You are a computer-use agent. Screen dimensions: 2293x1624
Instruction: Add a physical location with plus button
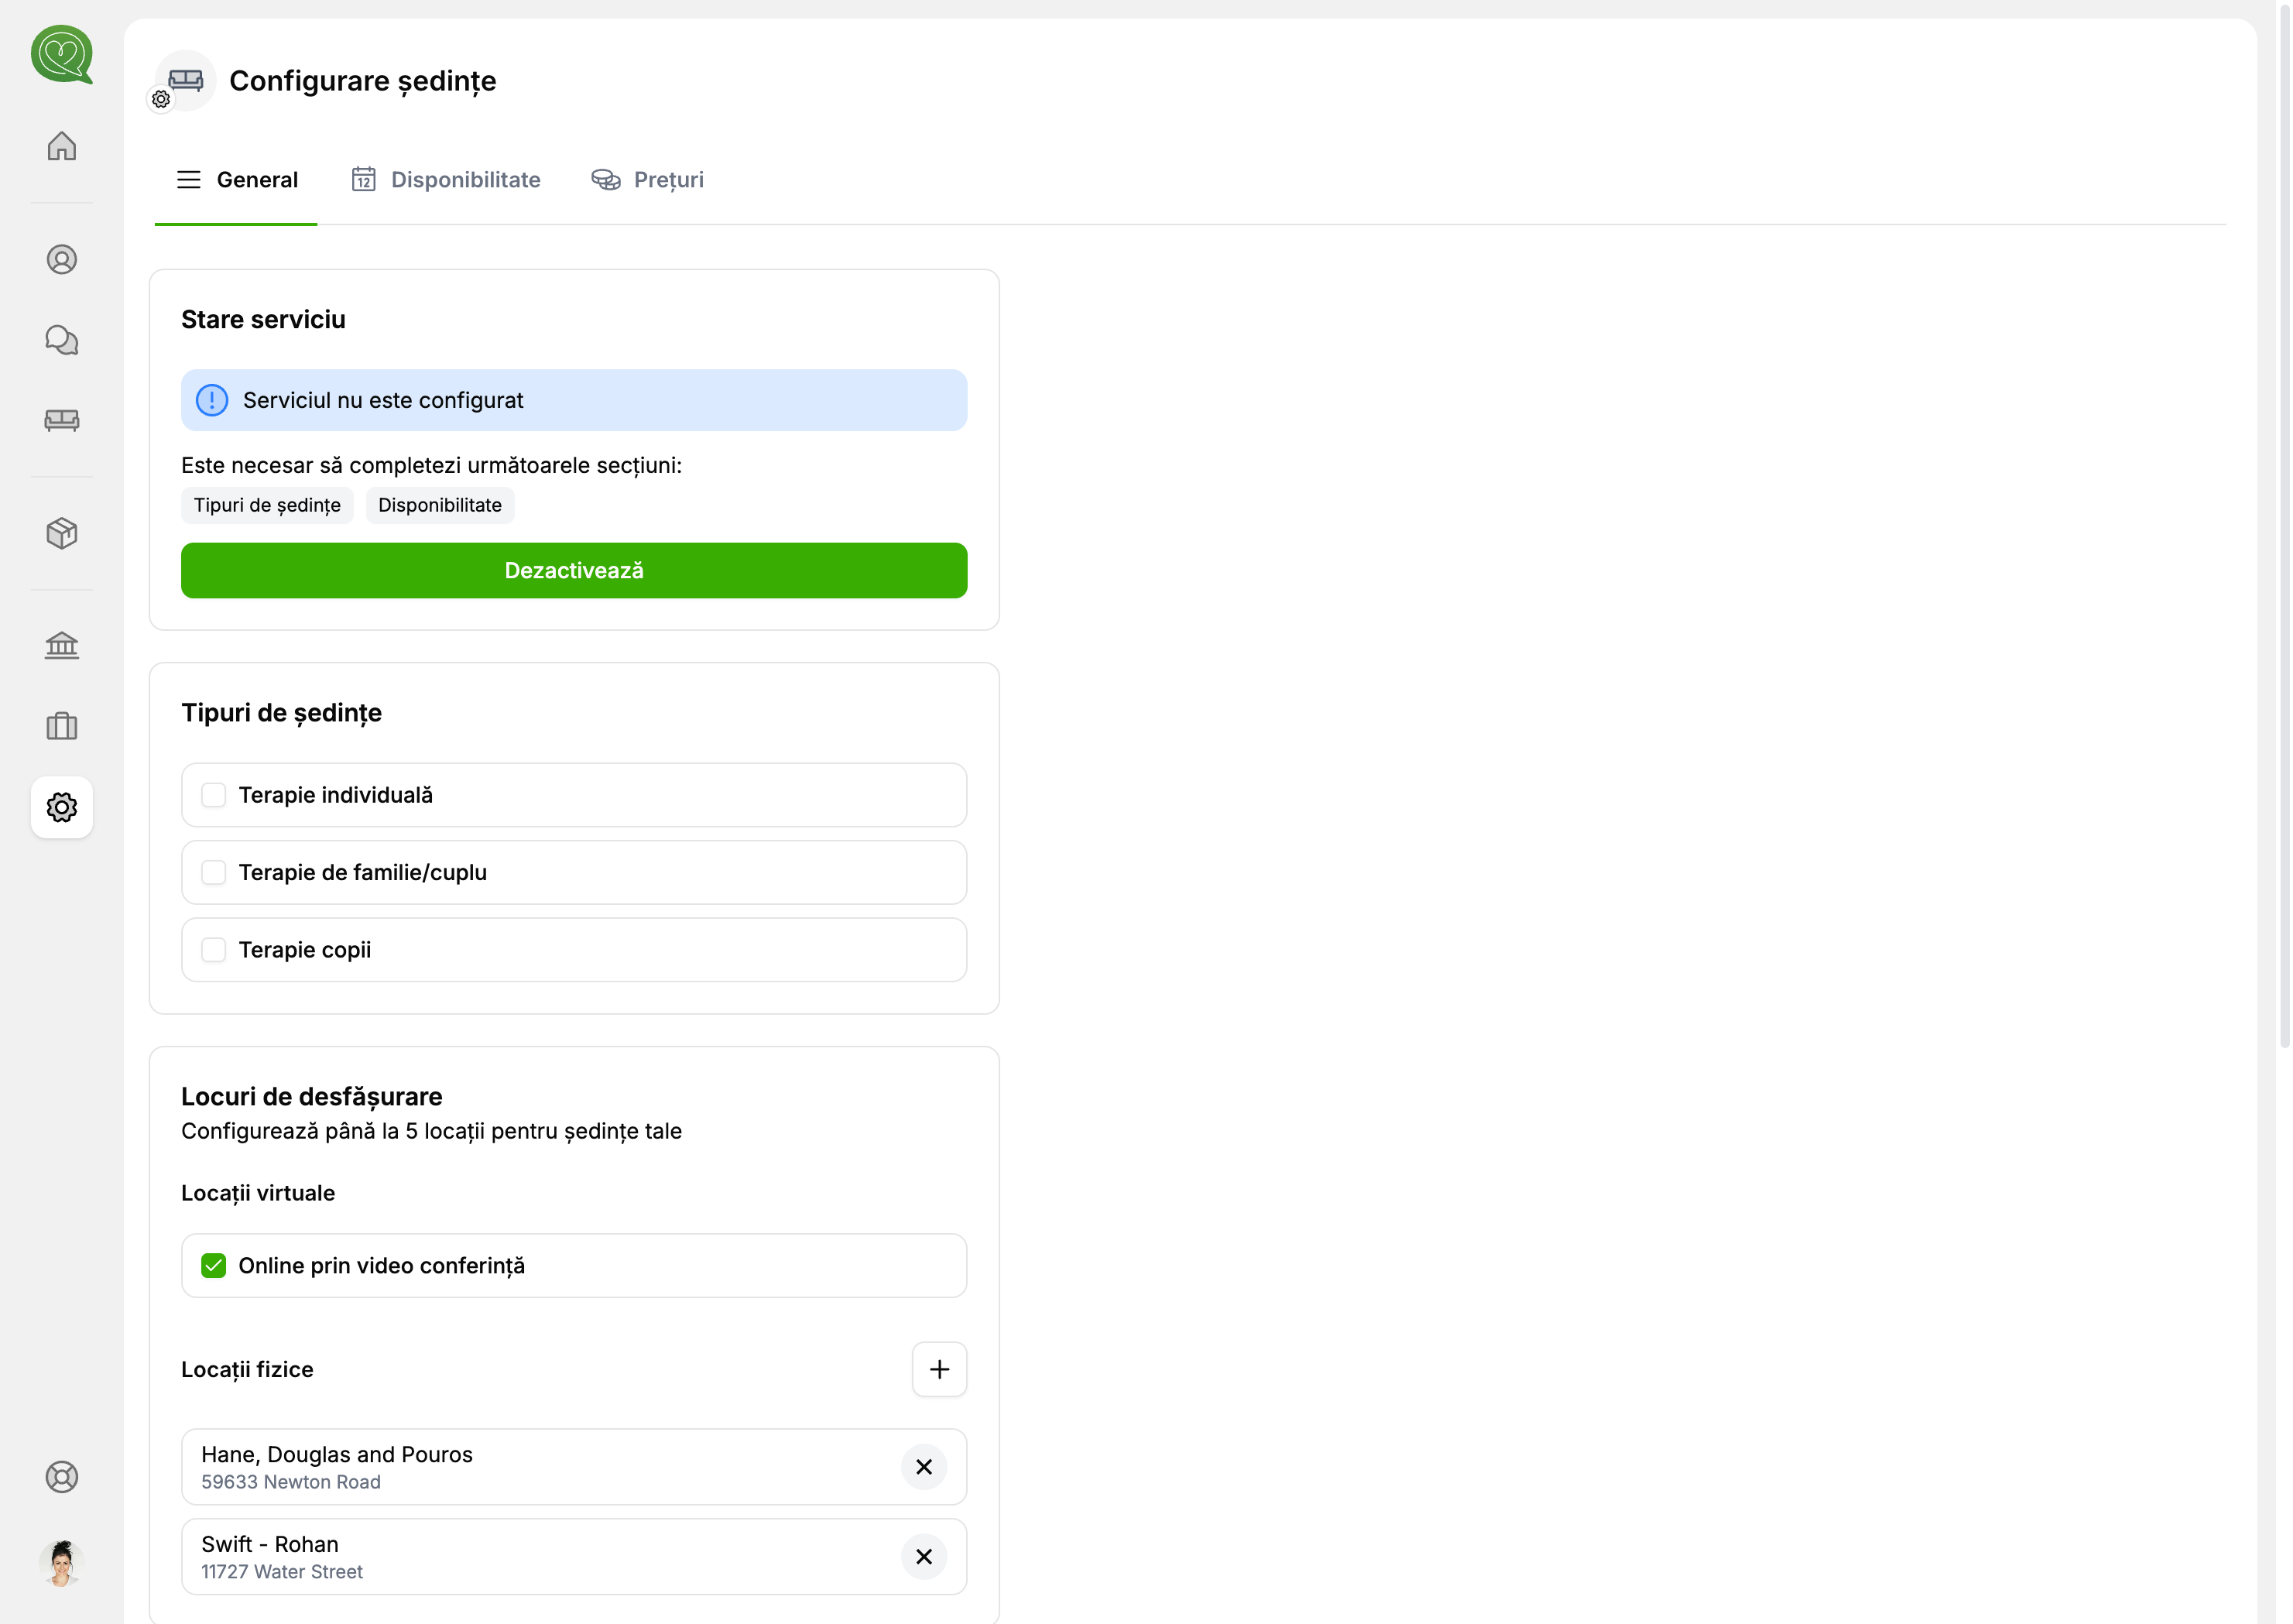point(939,1369)
